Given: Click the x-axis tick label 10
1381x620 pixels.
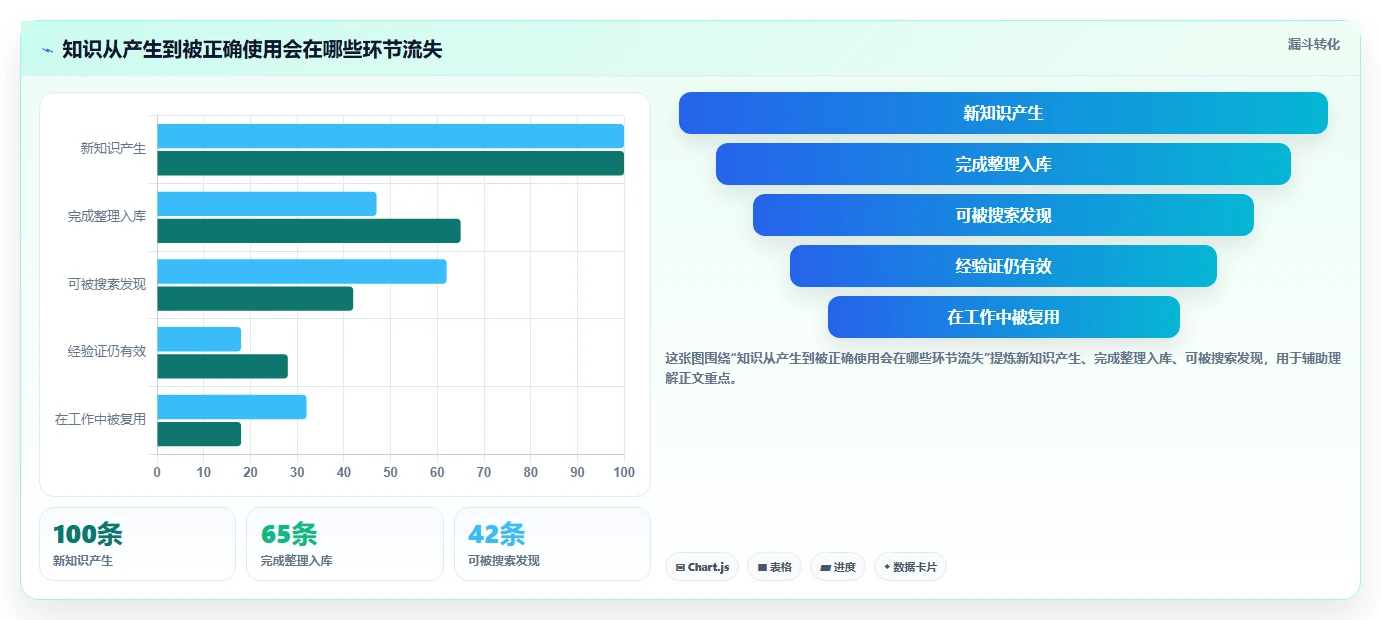Looking at the screenshot, I should tap(204, 472).
